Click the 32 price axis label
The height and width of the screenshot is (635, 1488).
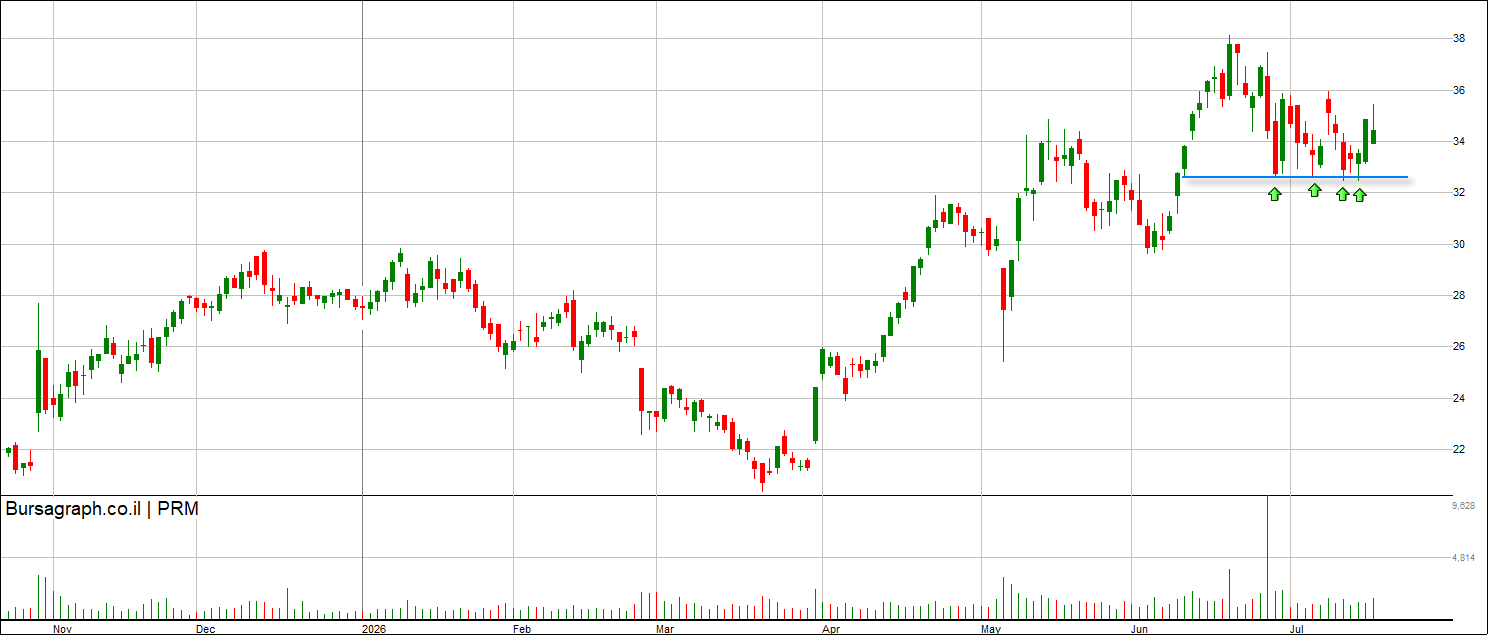pyautogui.click(x=1458, y=193)
